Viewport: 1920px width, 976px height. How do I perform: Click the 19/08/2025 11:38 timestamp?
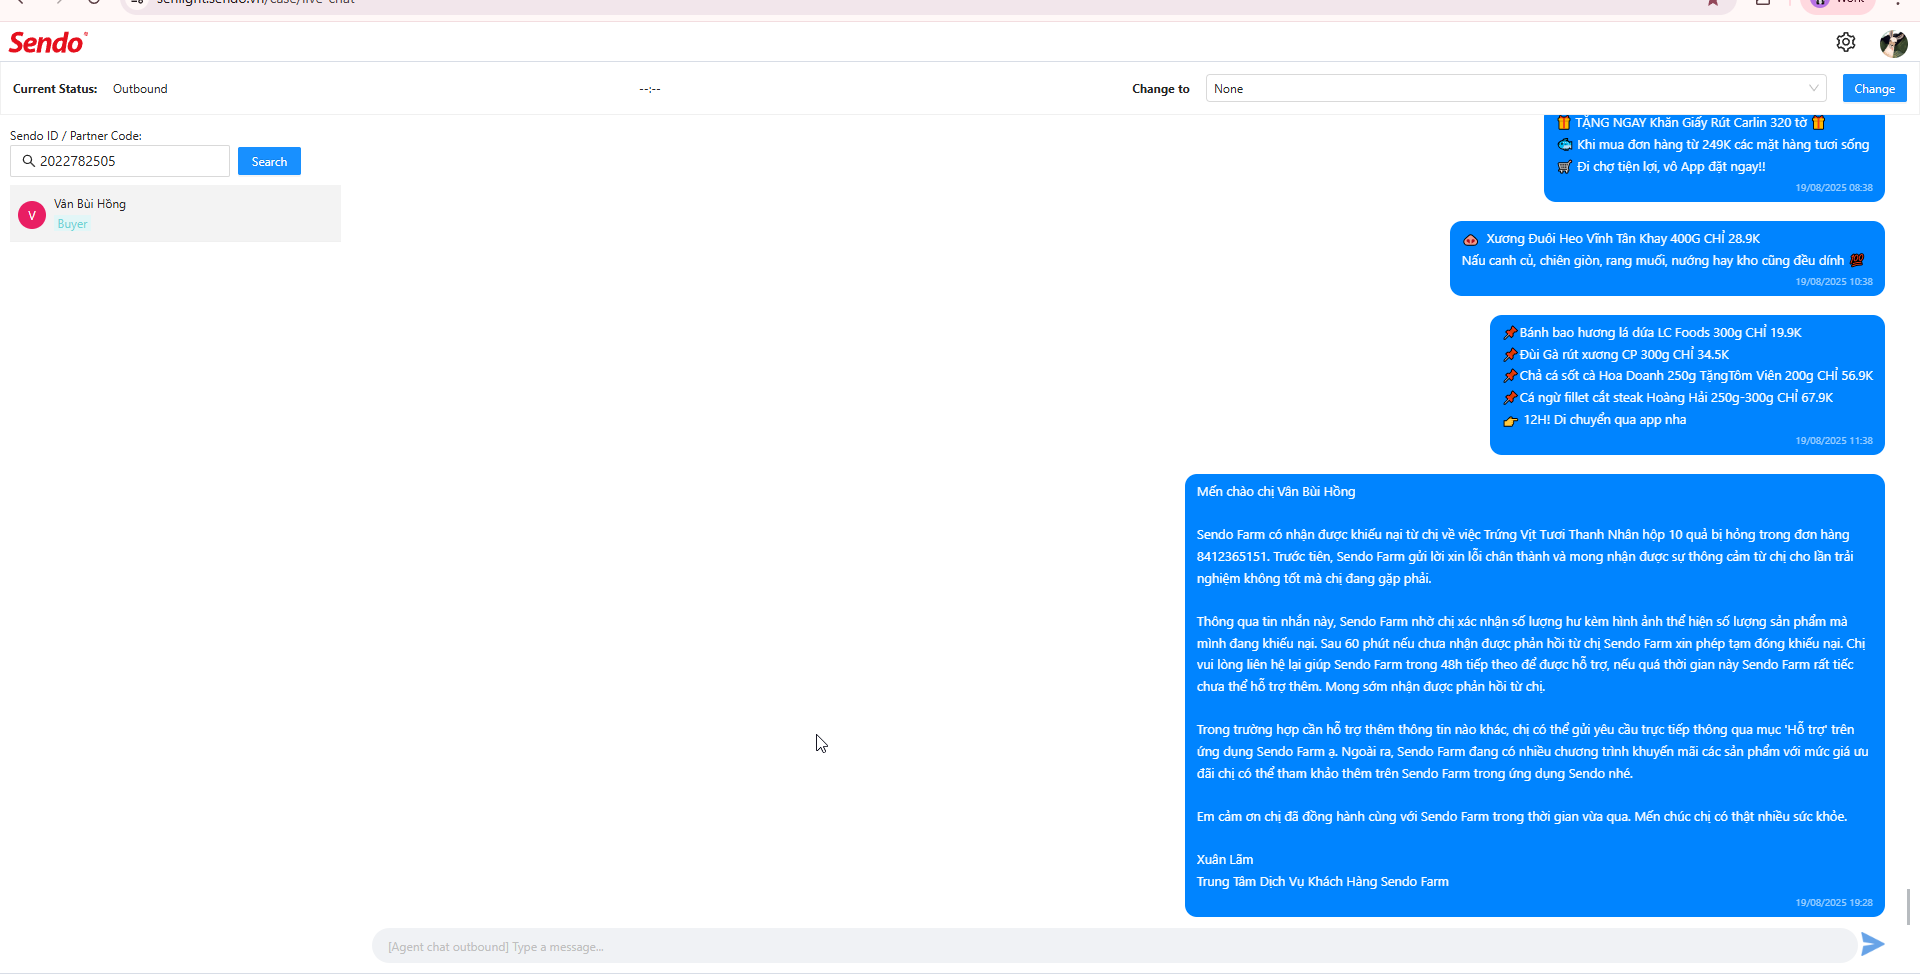coord(1834,441)
